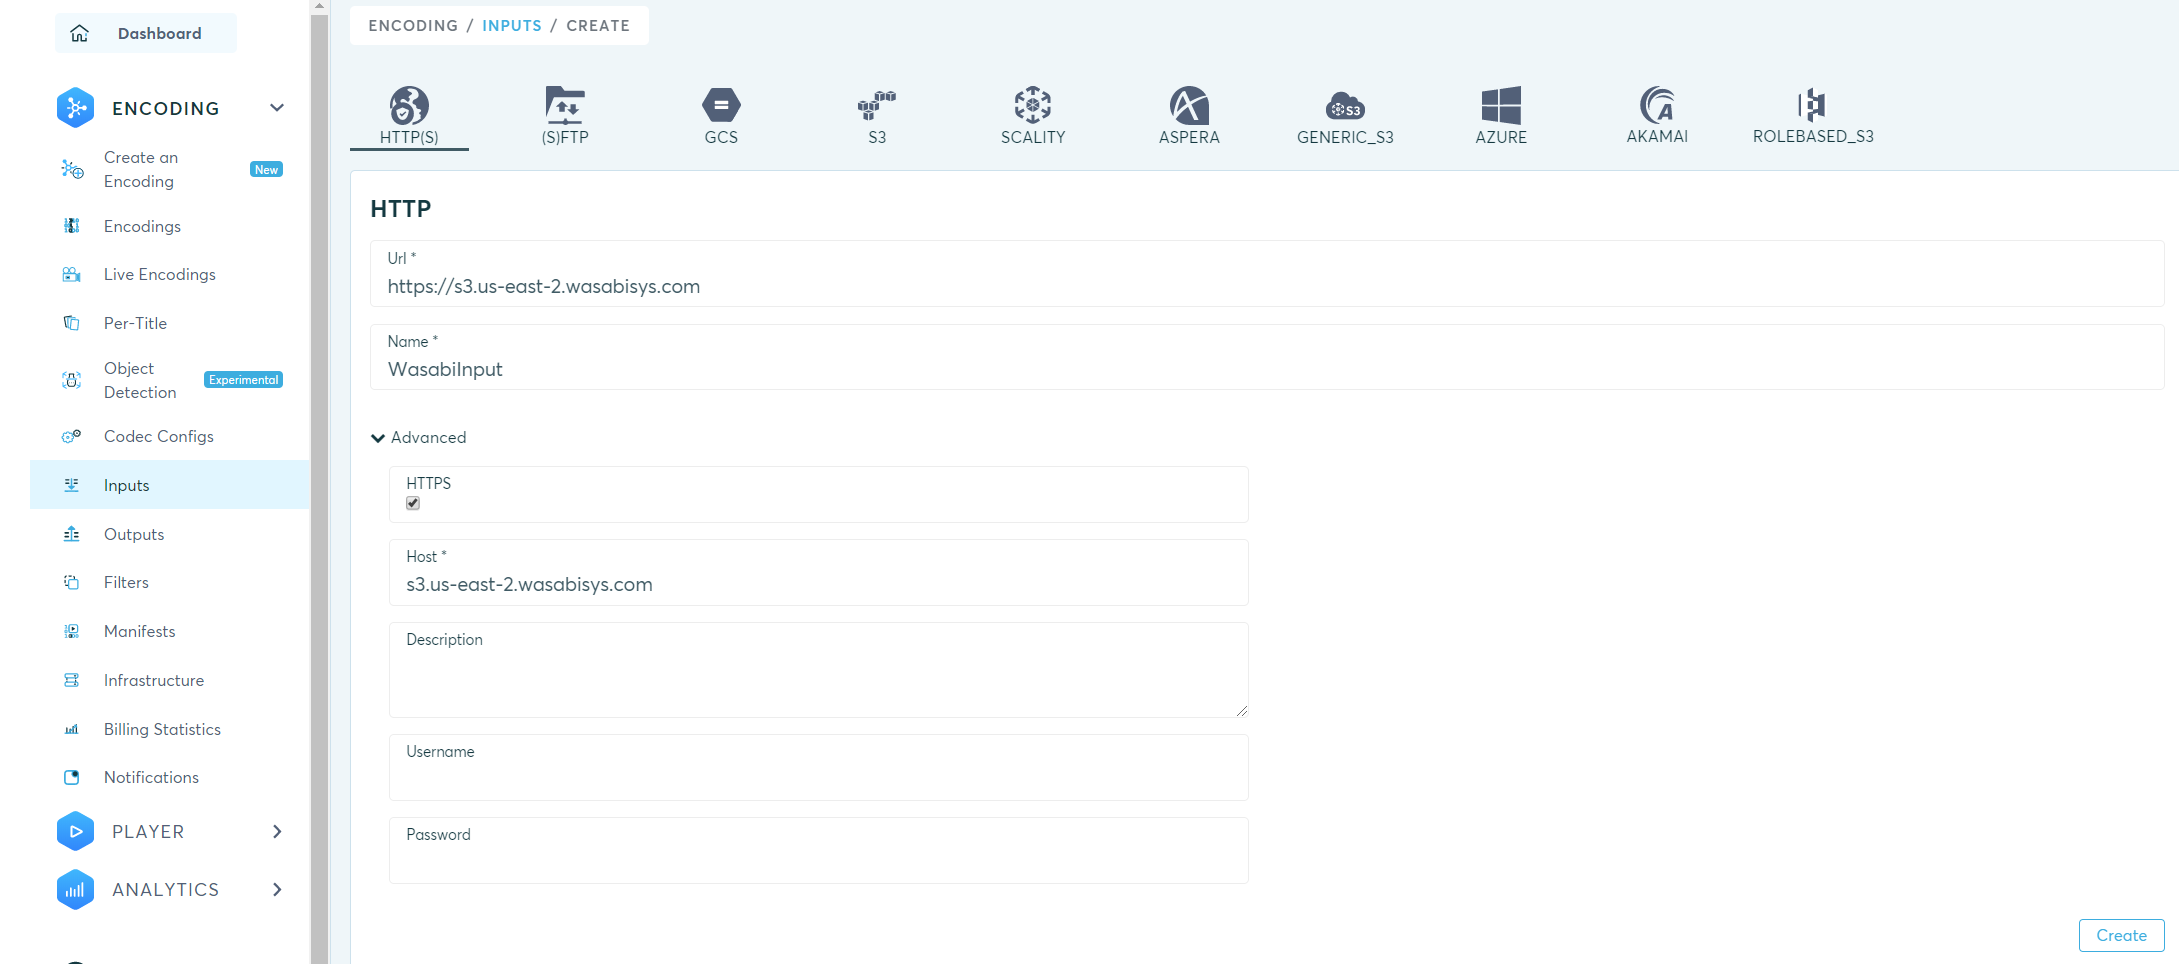Open Billing Statistics page
The height and width of the screenshot is (964, 2179).
point(162,729)
